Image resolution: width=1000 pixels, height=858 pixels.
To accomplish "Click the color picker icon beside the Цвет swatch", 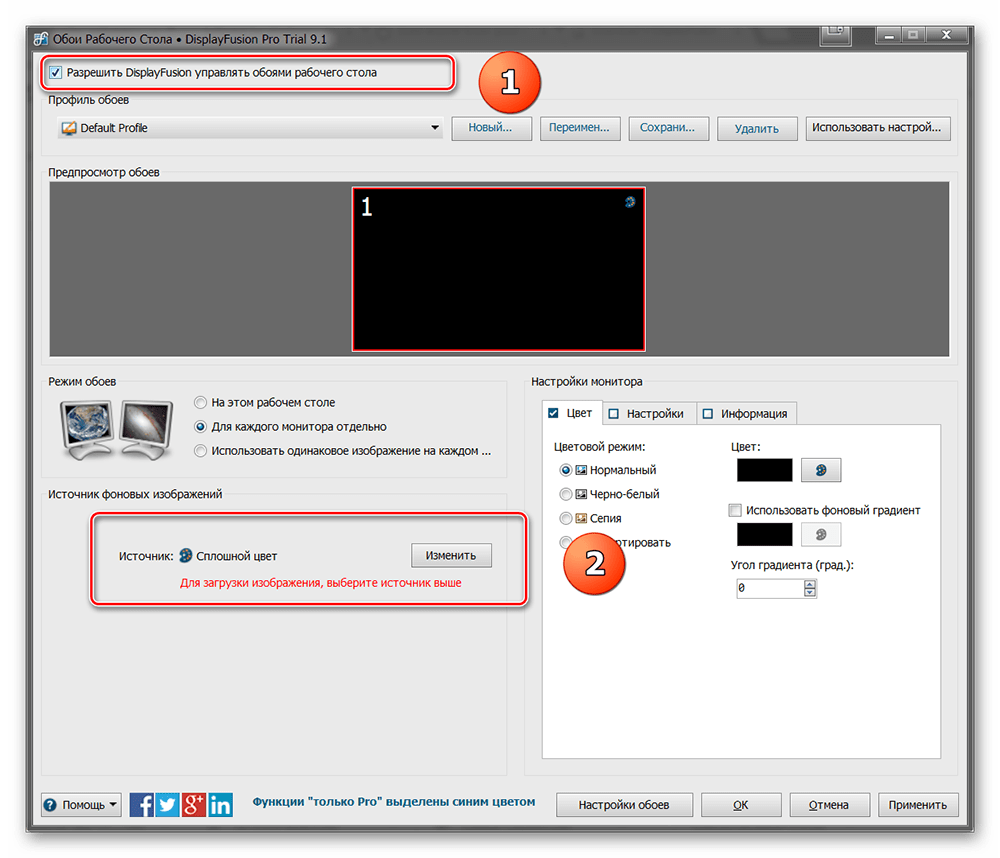I will (x=821, y=470).
